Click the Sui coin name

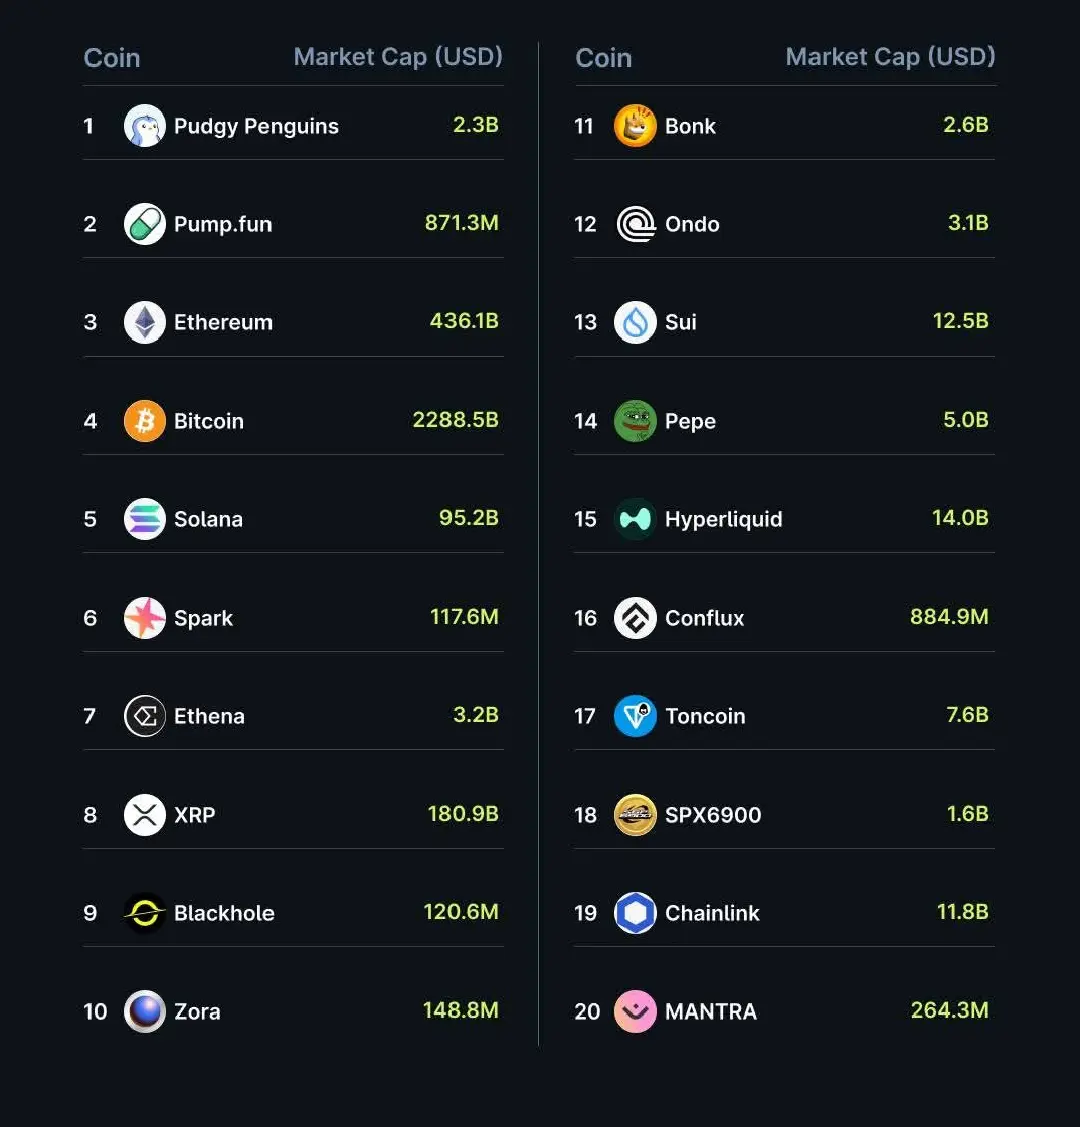pyautogui.click(x=680, y=322)
